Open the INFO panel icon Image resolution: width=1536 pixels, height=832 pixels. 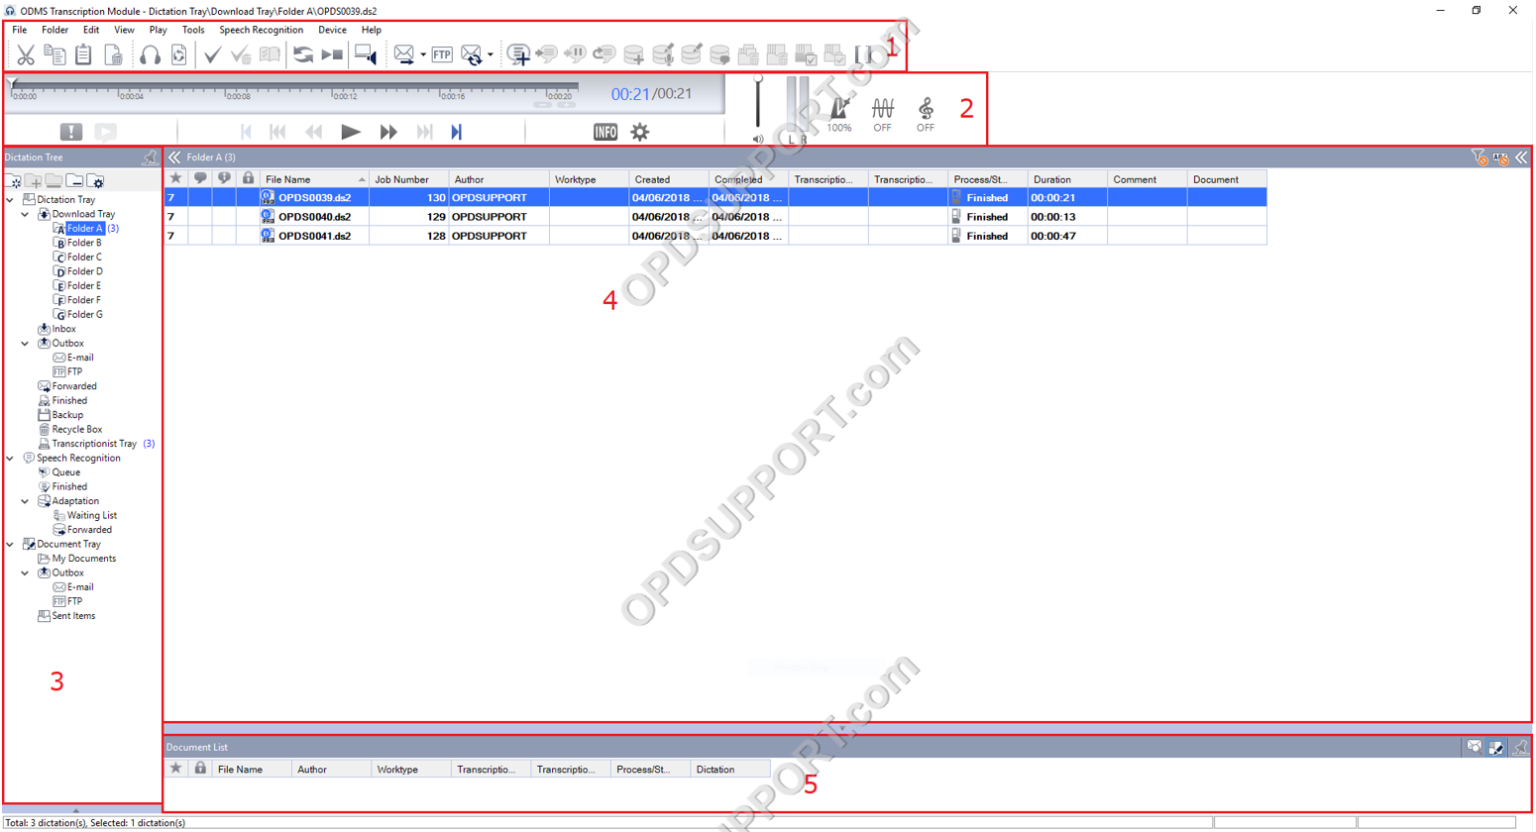(605, 132)
